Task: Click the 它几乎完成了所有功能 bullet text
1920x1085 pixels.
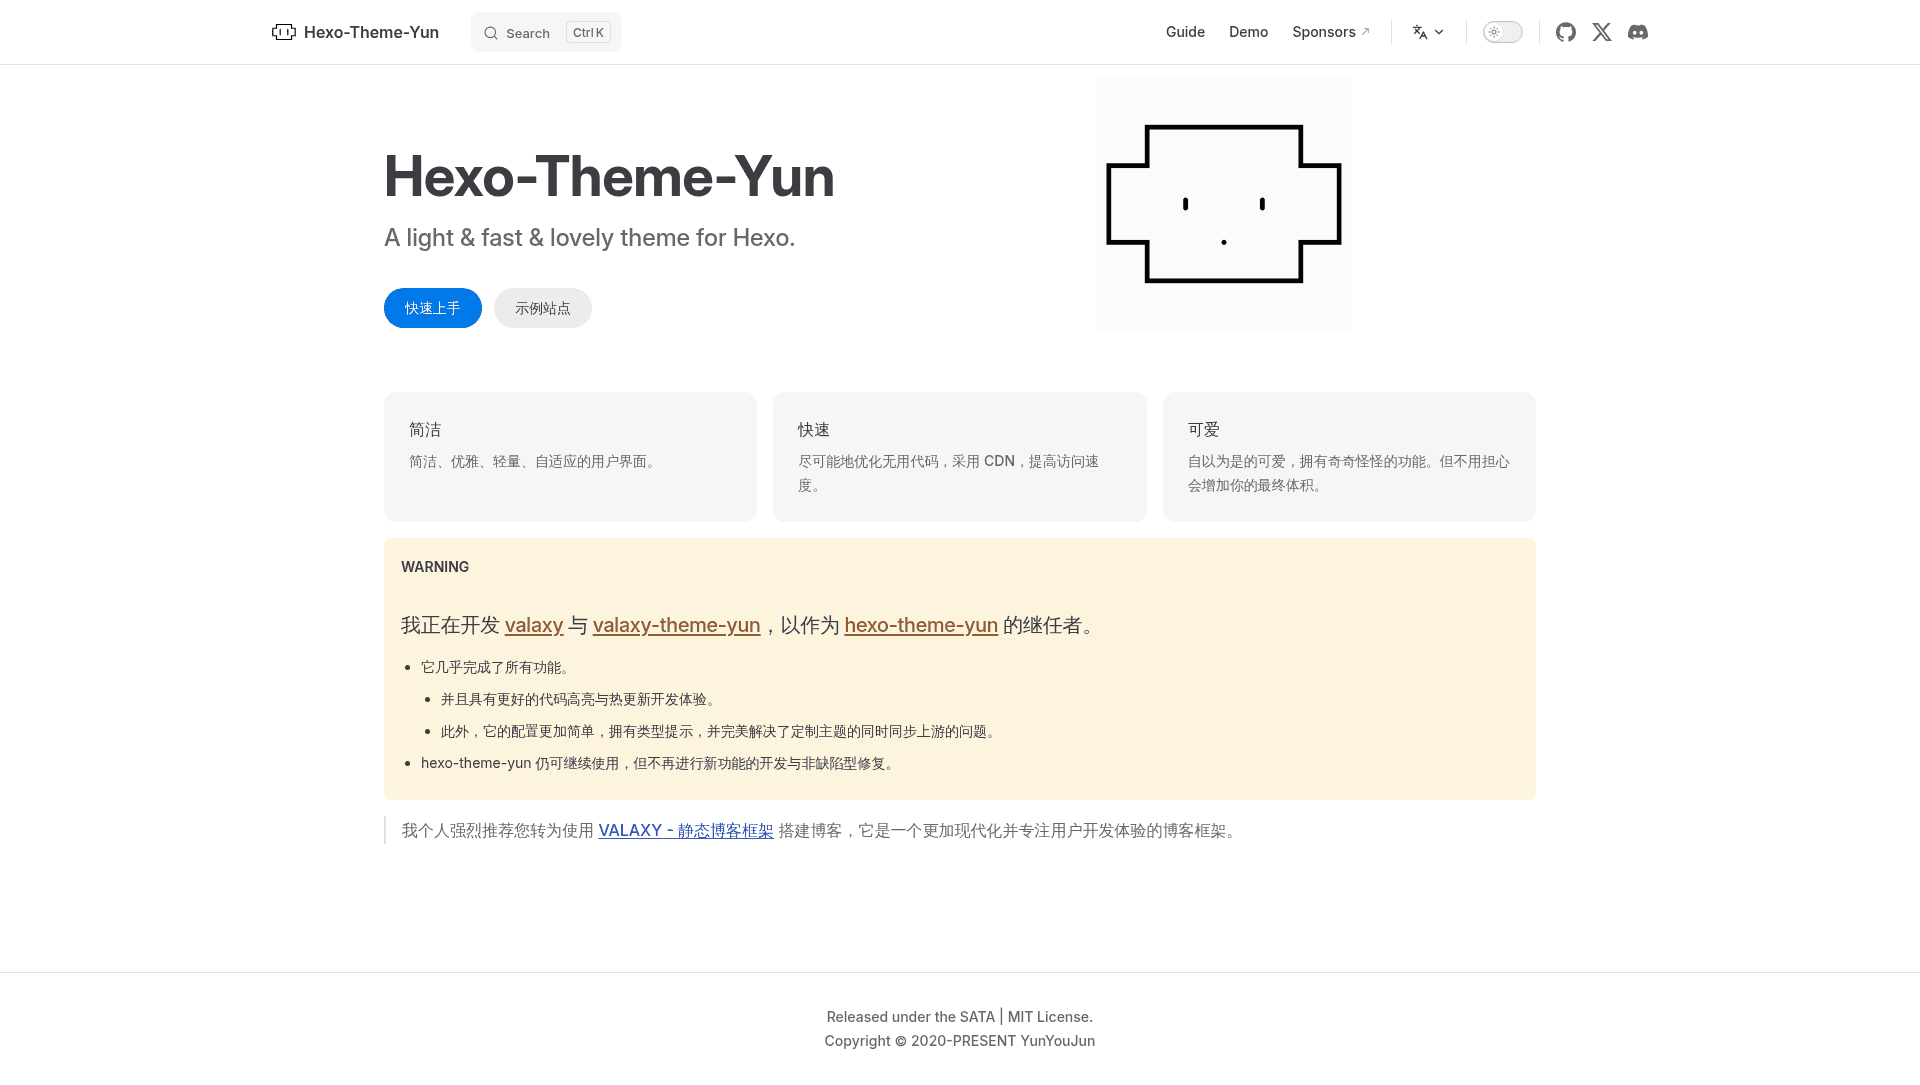Action: tap(498, 667)
